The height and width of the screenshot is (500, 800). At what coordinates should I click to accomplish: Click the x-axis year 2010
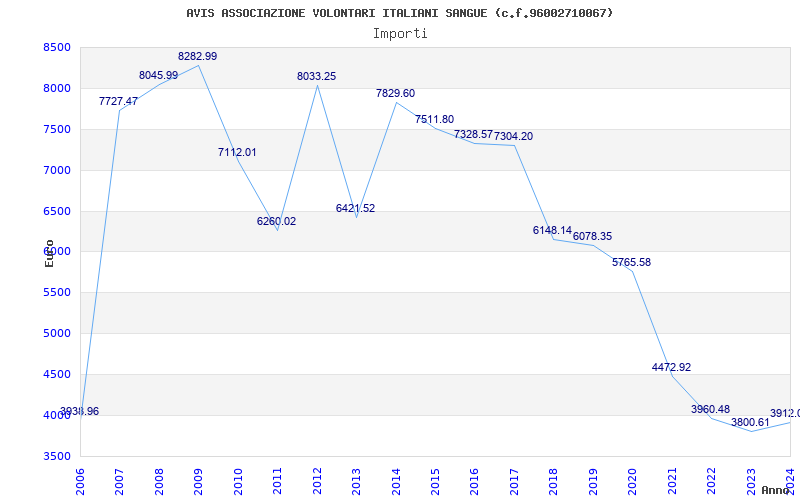click(x=238, y=482)
